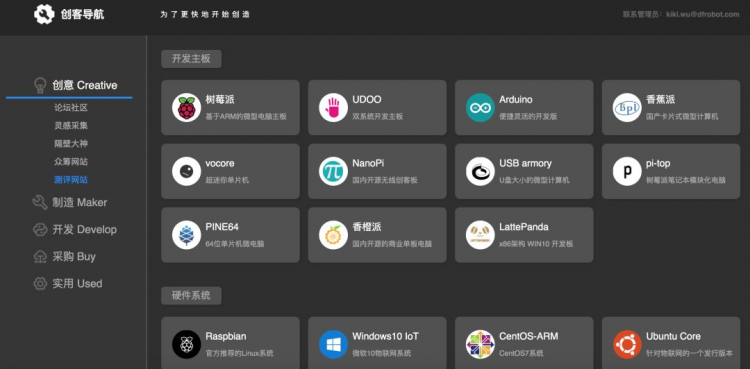Screen dimensions: 750x369
Task: Click the 创客导航 wrench logo icon
Action: [44, 14]
